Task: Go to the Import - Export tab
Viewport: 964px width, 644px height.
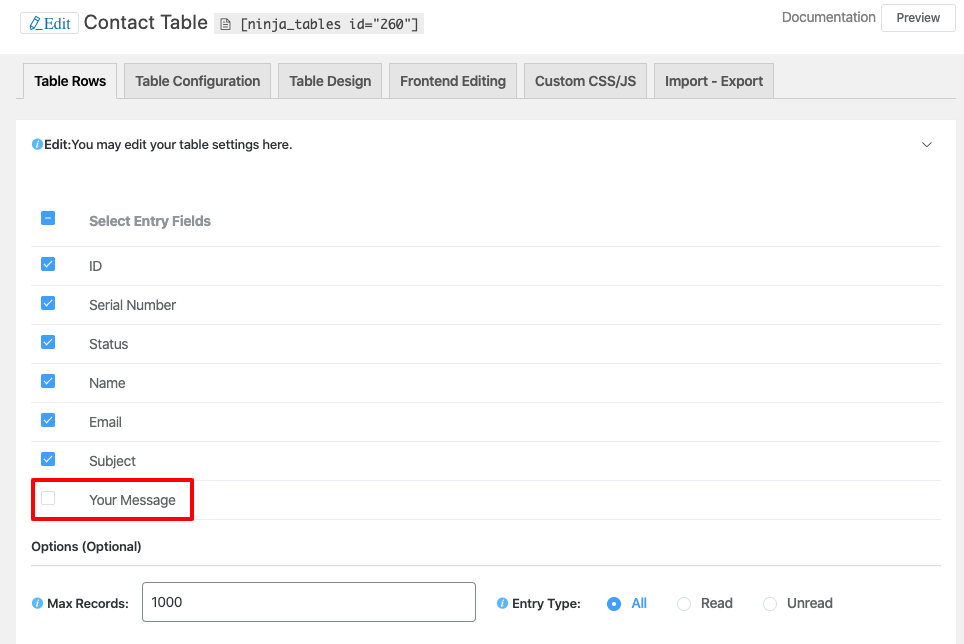Action: point(714,81)
